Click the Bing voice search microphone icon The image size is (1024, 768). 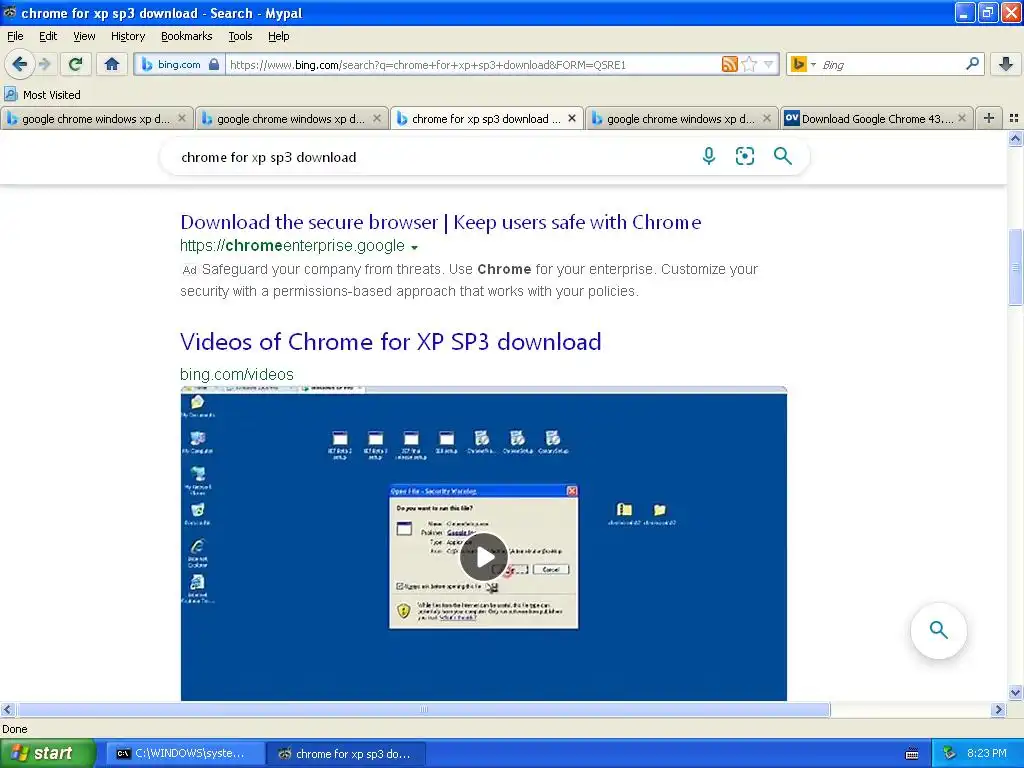tap(709, 156)
